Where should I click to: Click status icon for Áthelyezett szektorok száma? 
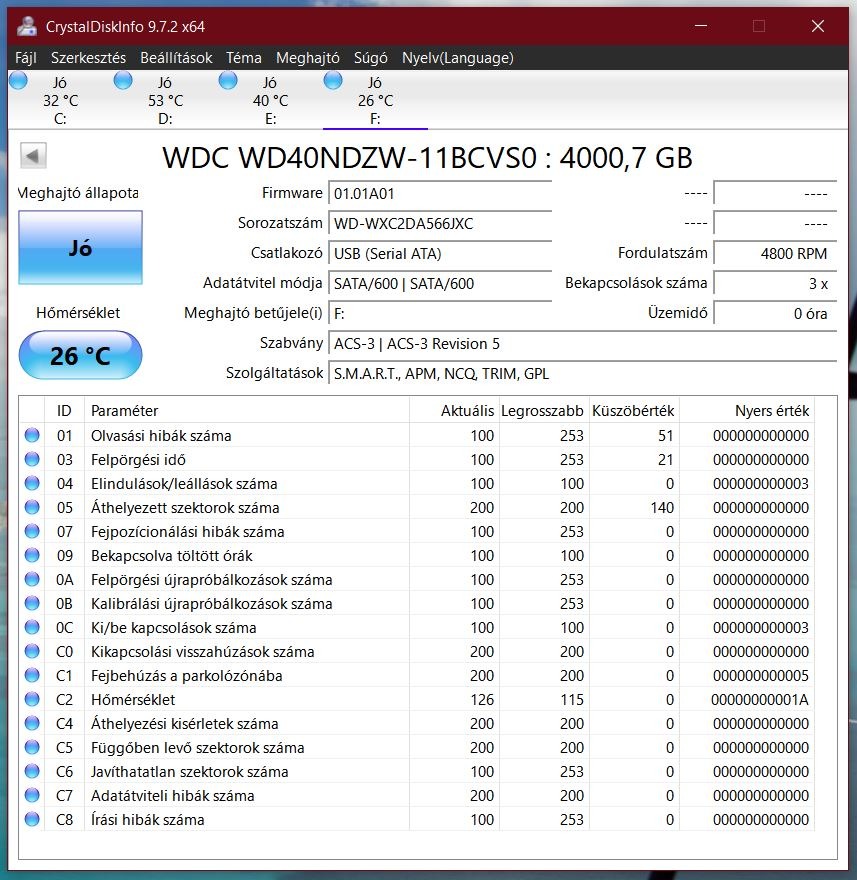pyautogui.click(x=32, y=507)
